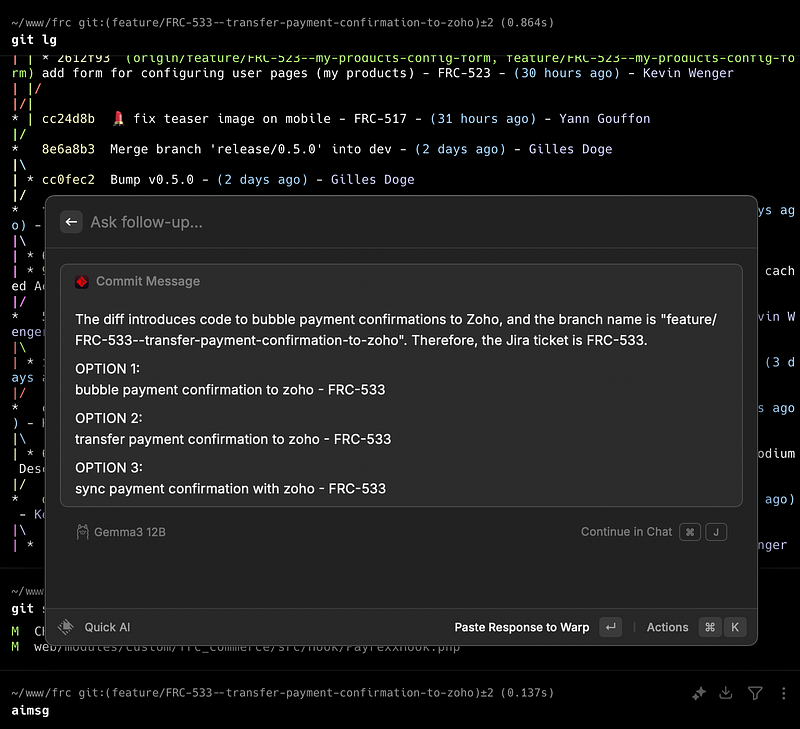Click the diff explanation paragraph
The width and height of the screenshot is (800, 729).
396,330
